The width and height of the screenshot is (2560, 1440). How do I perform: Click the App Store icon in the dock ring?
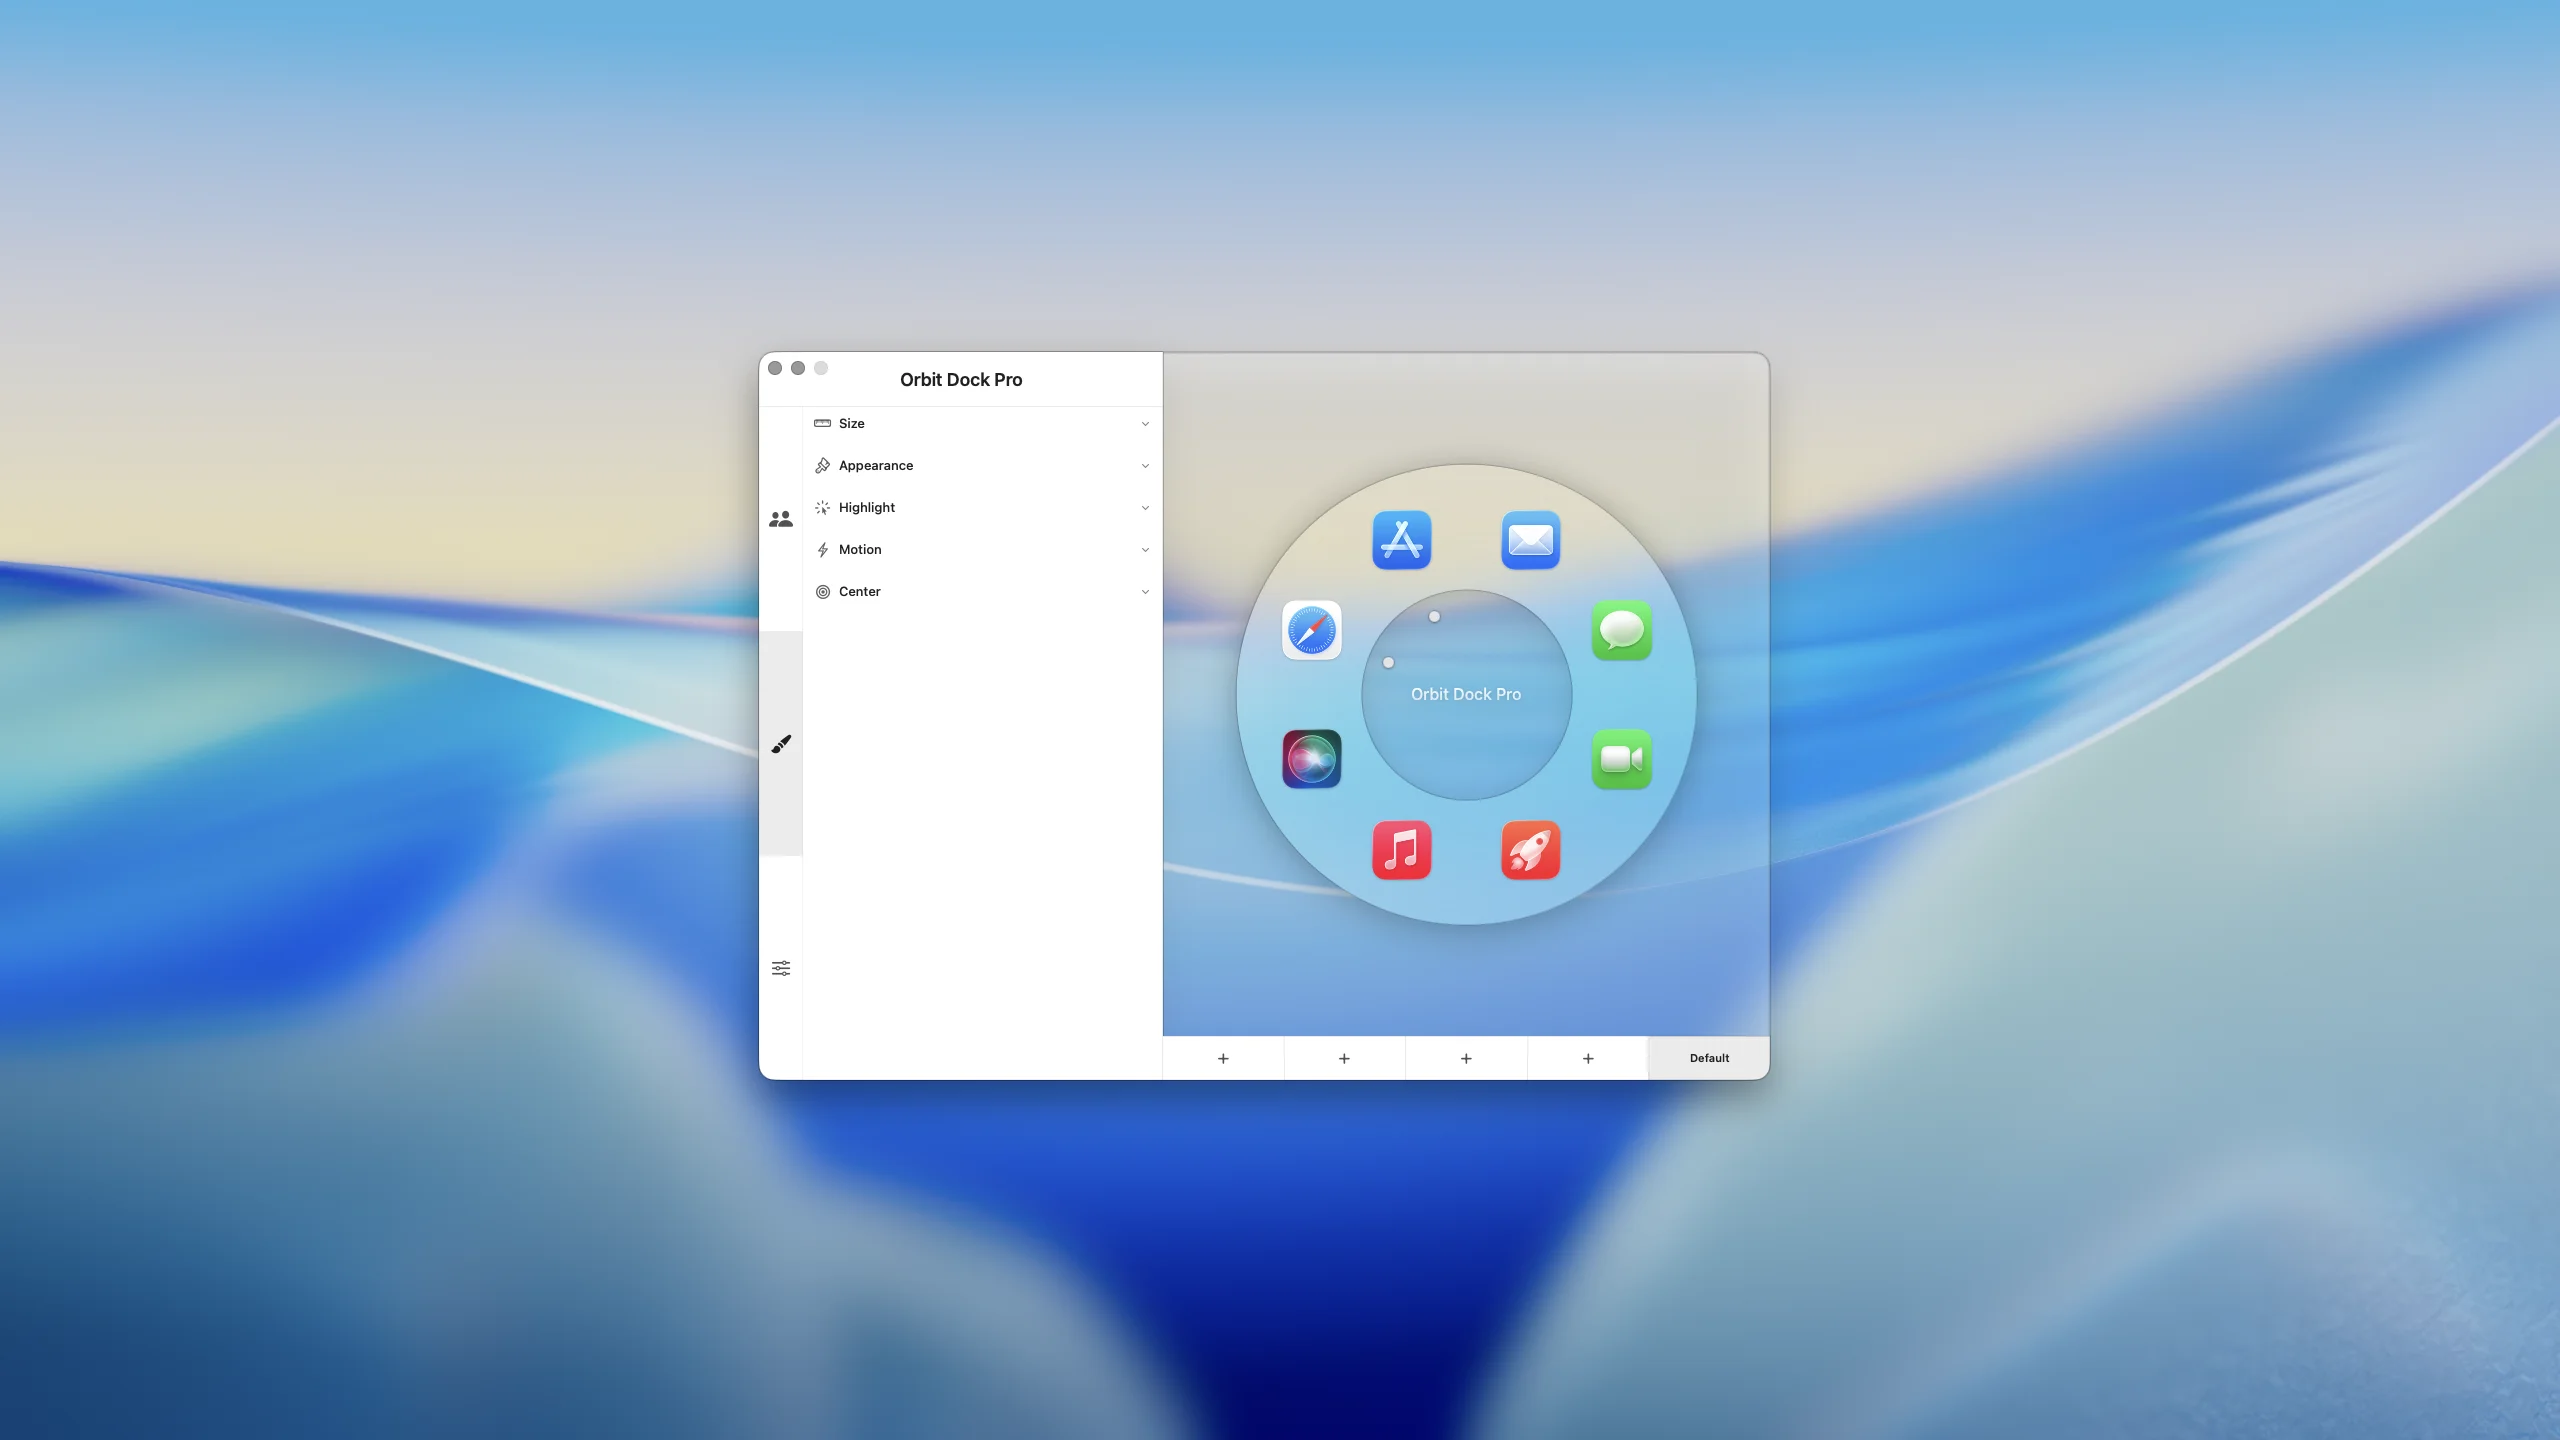click(x=1402, y=540)
